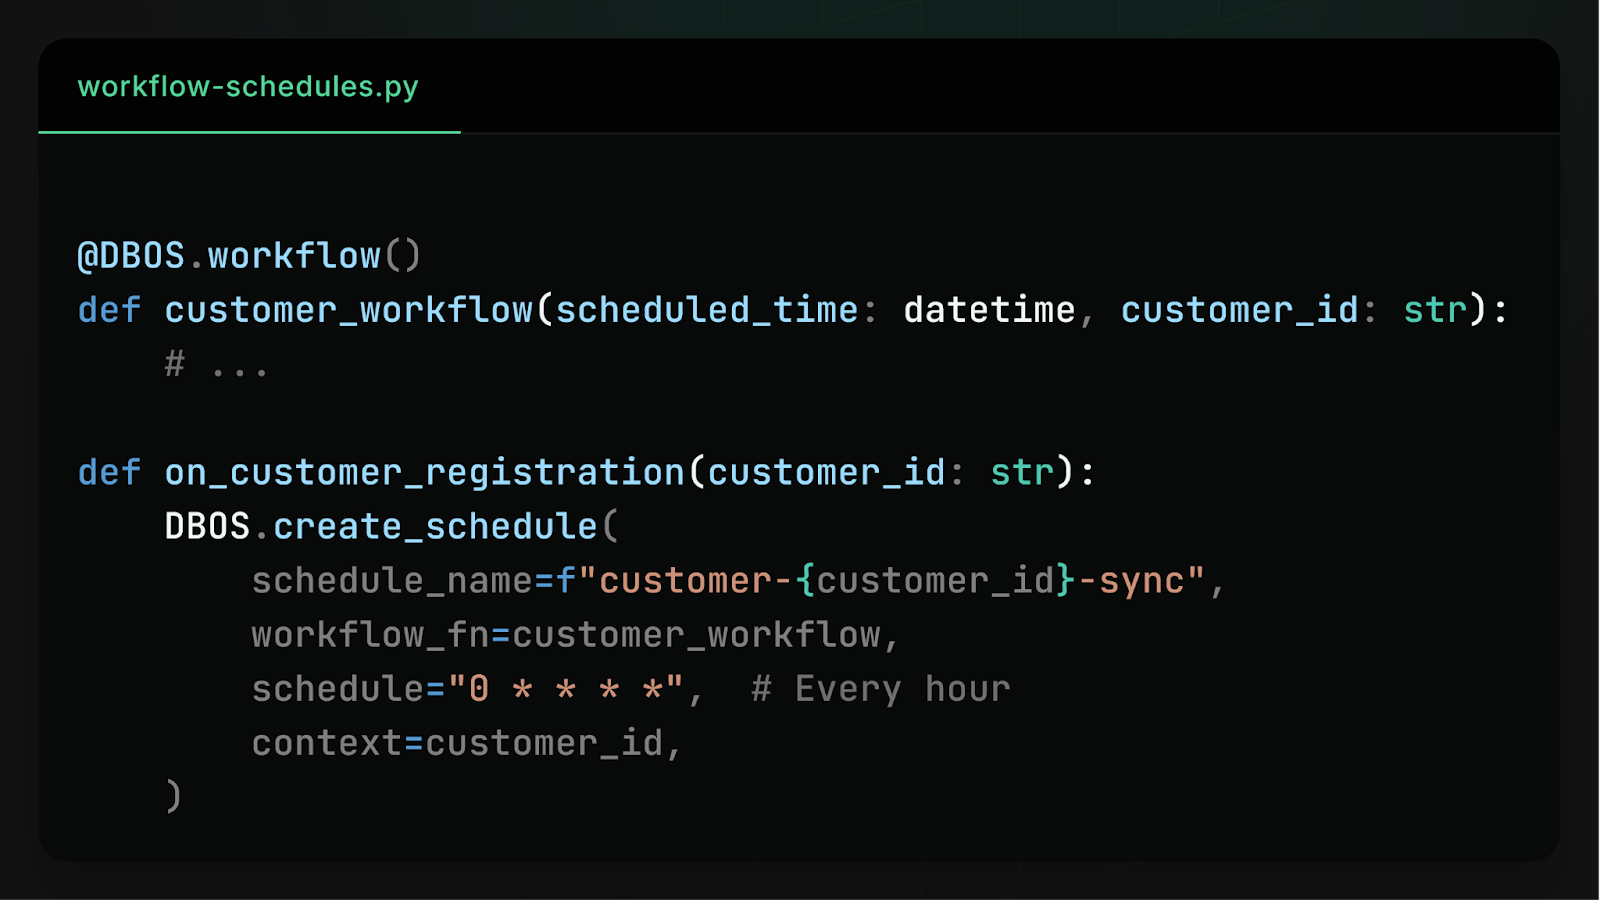1600x900 pixels.
Task: Click the @DBOS.workflow() decorator
Action: pyautogui.click(x=248, y=254)
